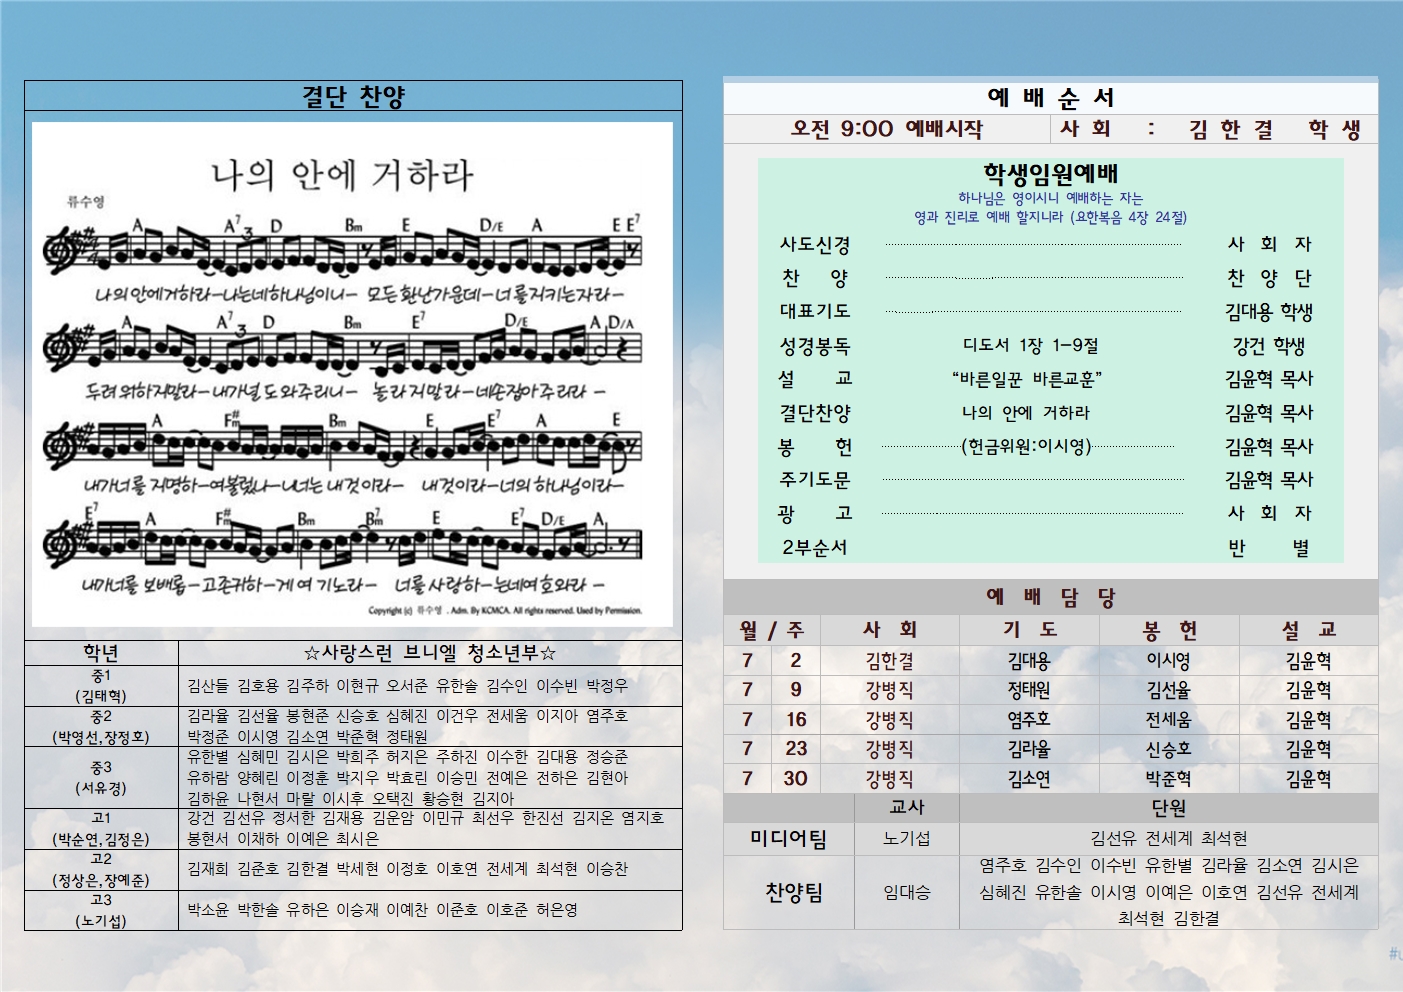Select the 2부순서 row label

click(814, 548)
